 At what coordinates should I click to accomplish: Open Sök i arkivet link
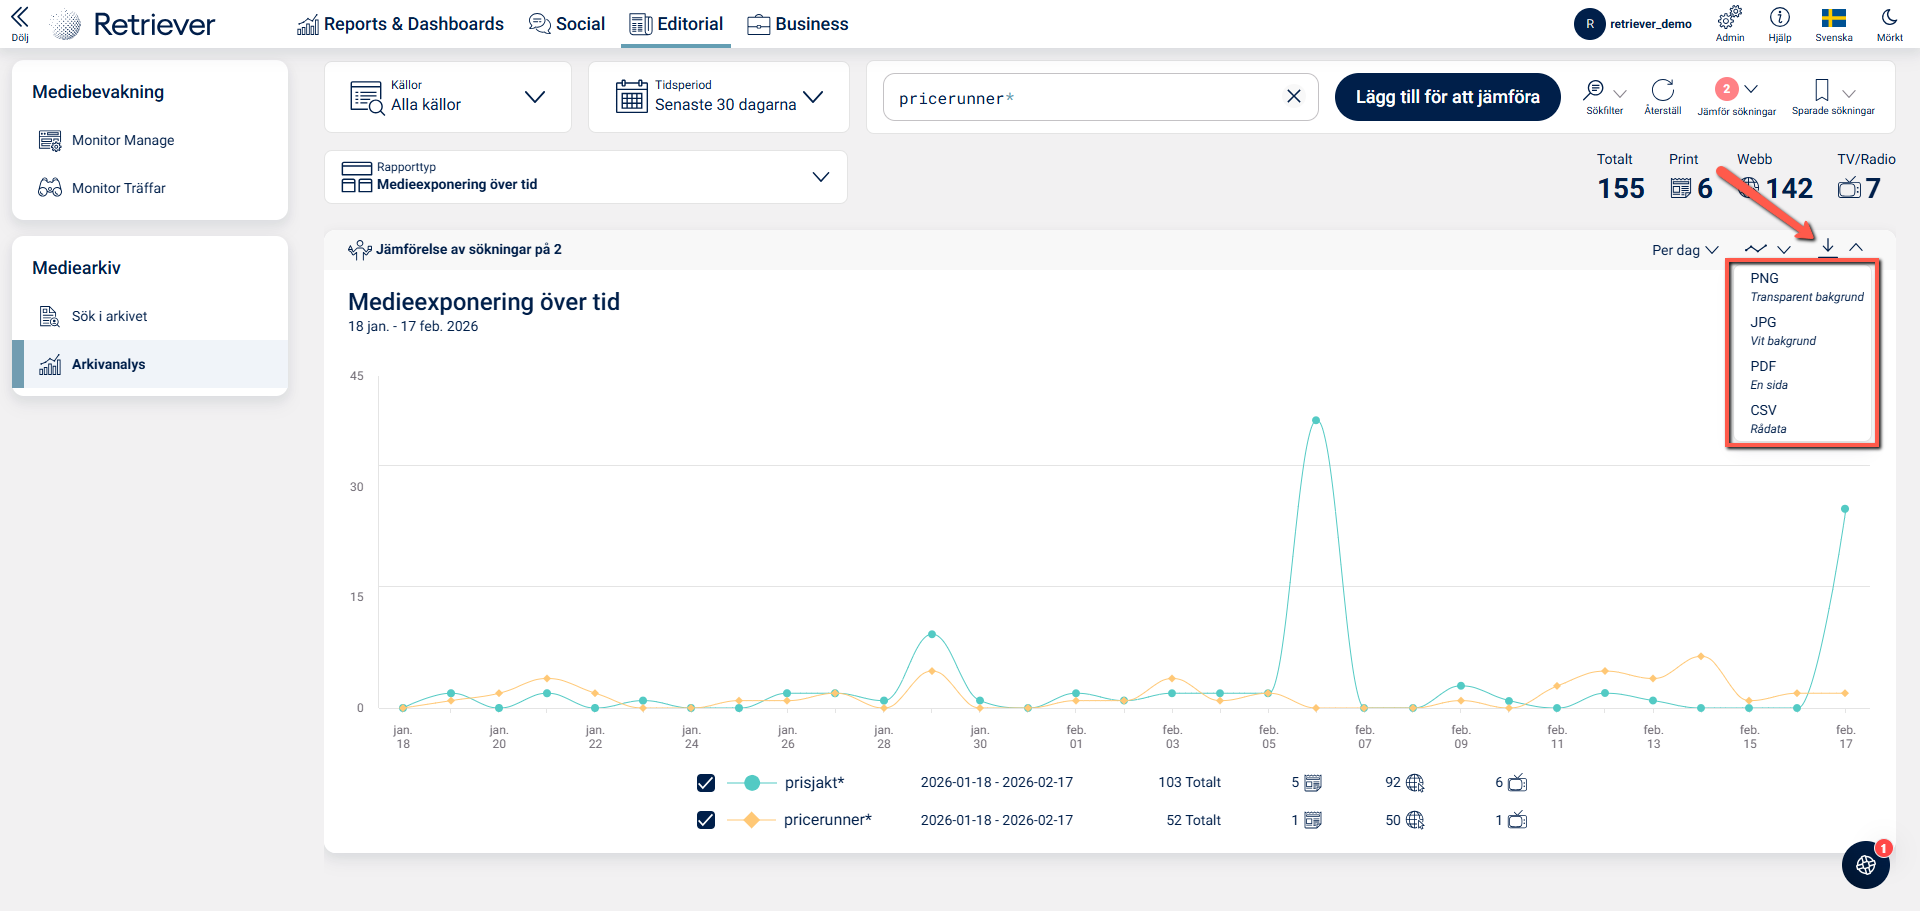109,316
